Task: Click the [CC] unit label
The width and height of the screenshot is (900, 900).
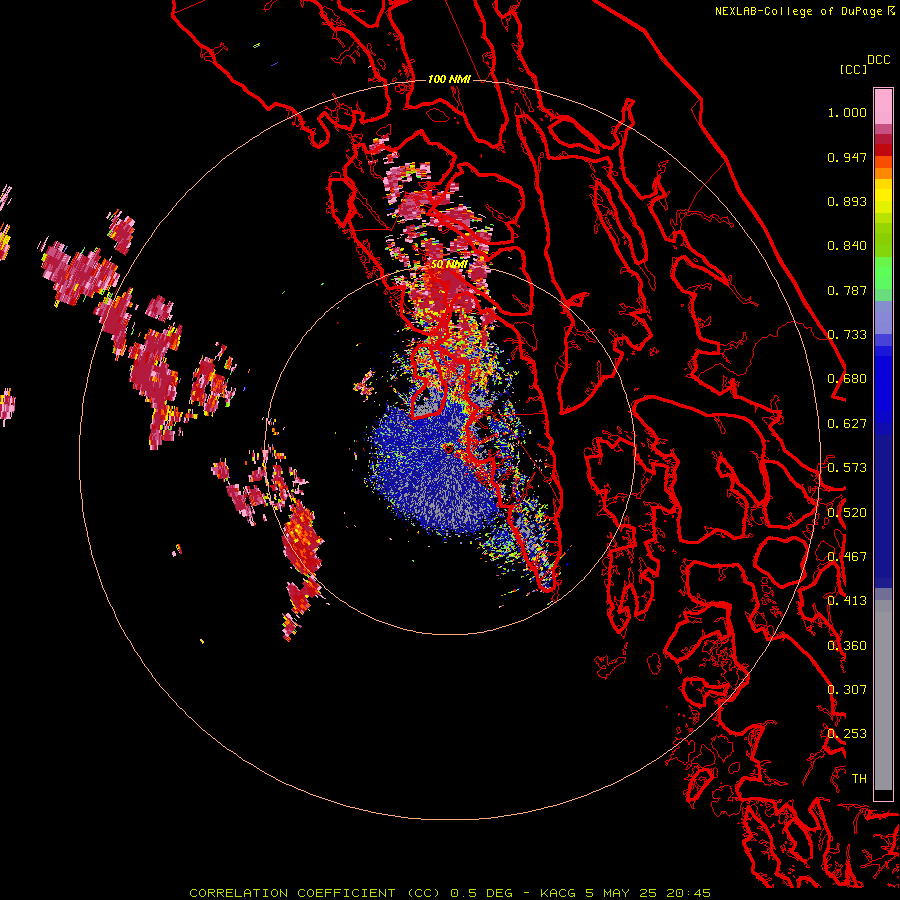Action: 853,70
